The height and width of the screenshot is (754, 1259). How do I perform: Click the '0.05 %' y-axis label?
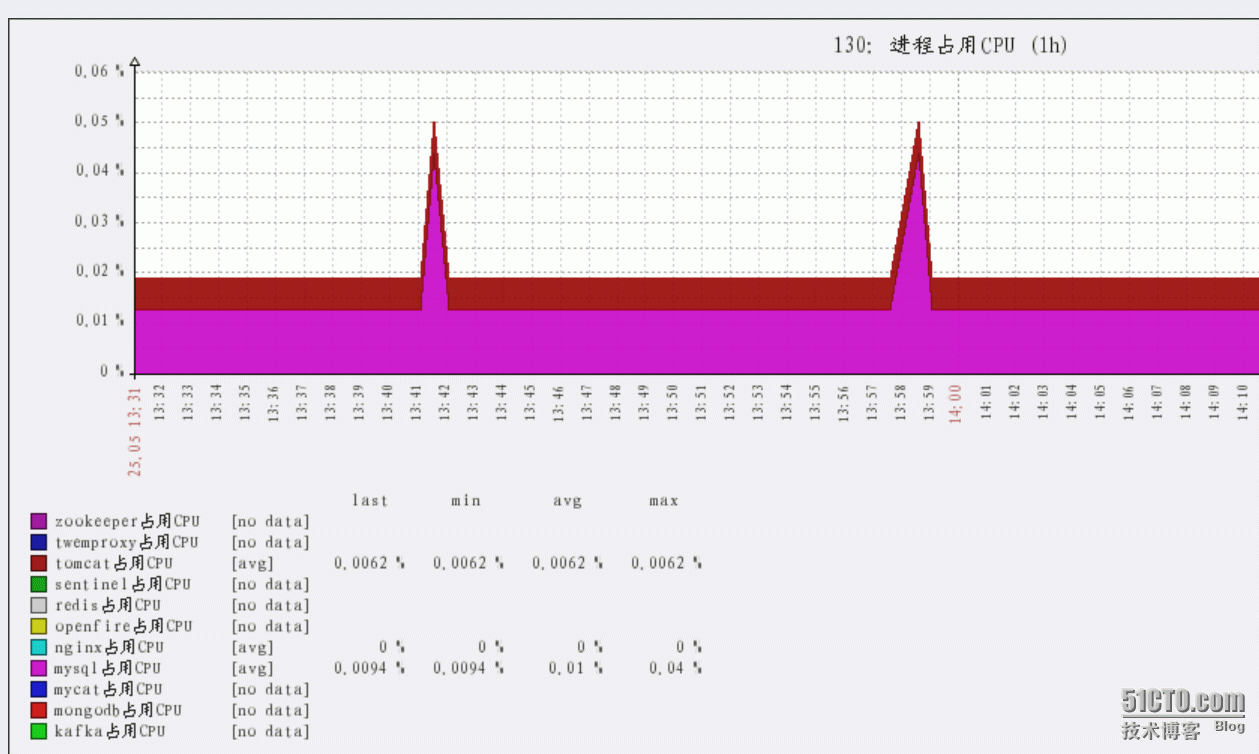click(100, 120)
